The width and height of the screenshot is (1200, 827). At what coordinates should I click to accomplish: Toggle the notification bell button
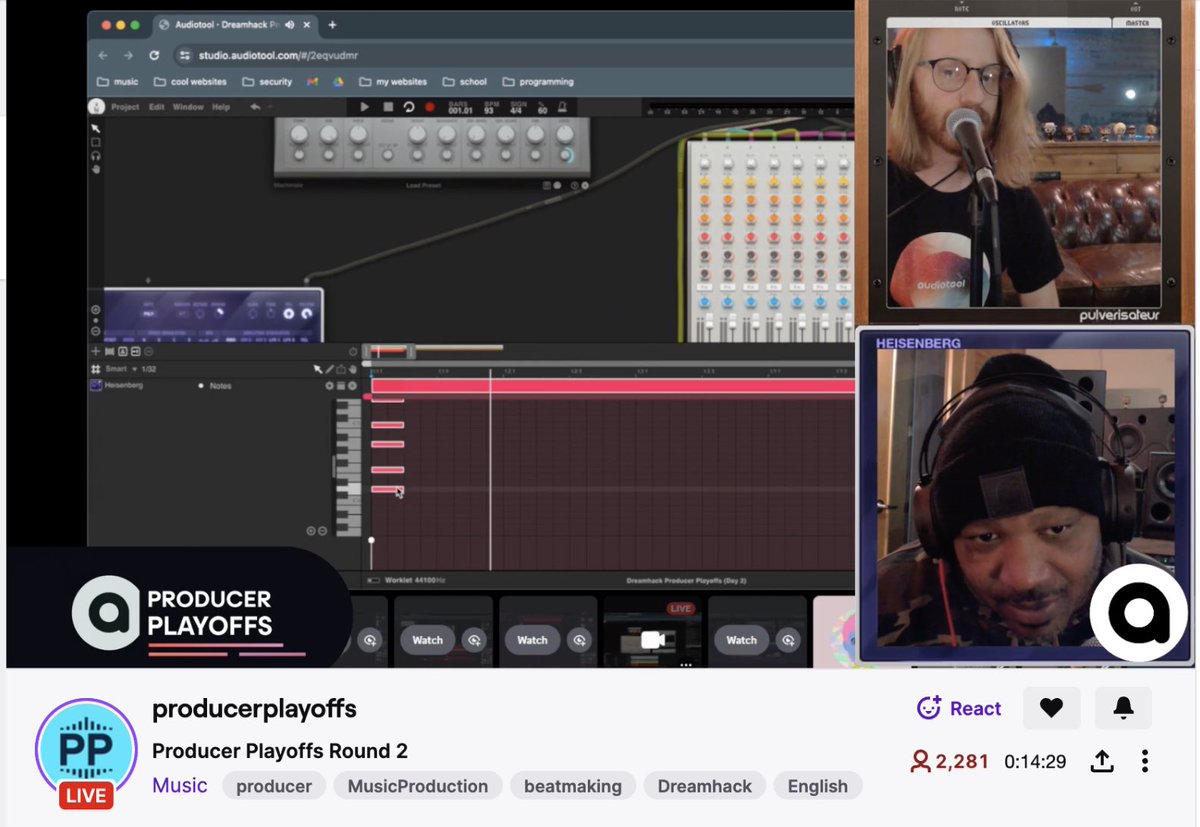pyautogui.click(x=1123, y=708)
